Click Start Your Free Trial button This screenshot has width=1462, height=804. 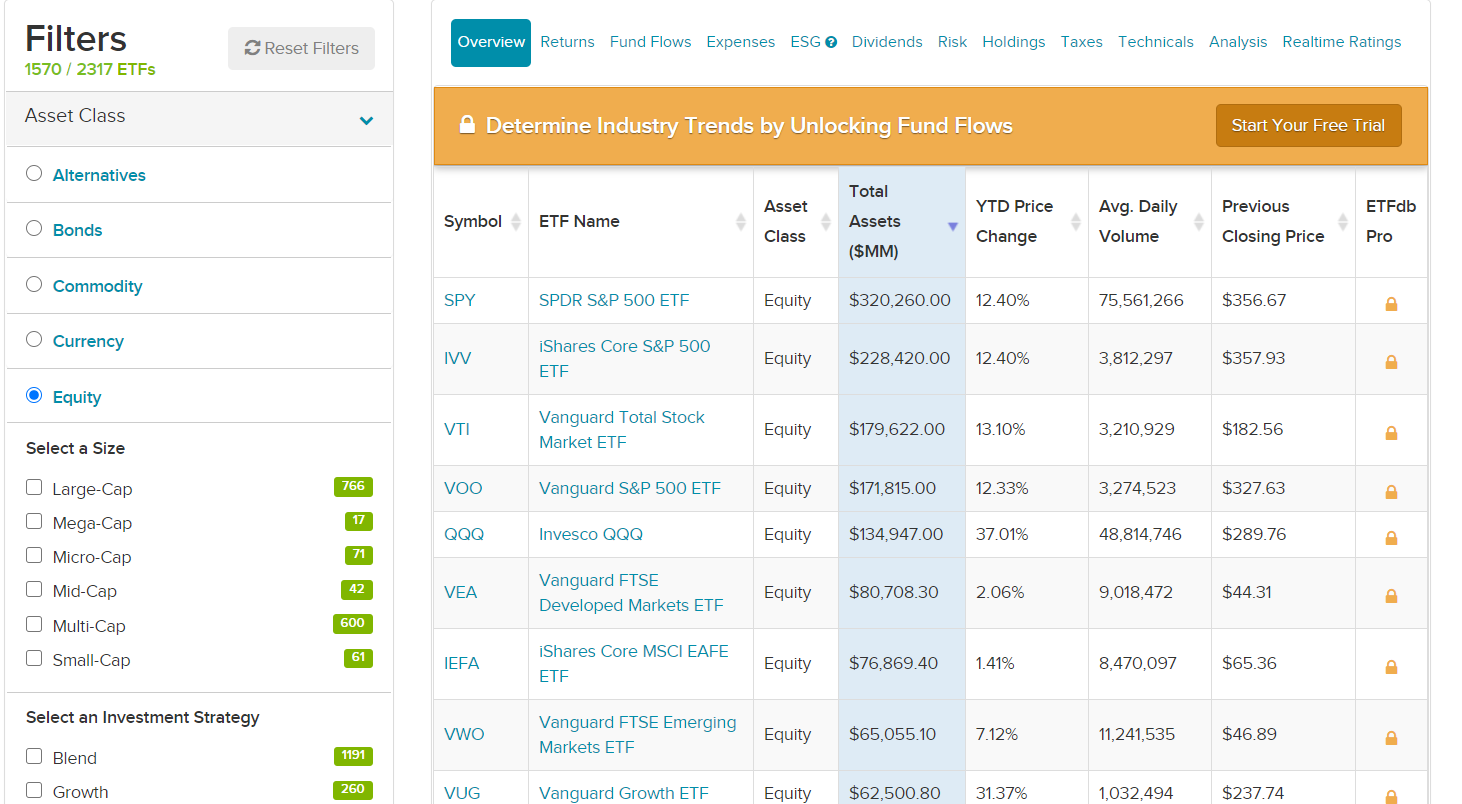(x=1308, y=125)
